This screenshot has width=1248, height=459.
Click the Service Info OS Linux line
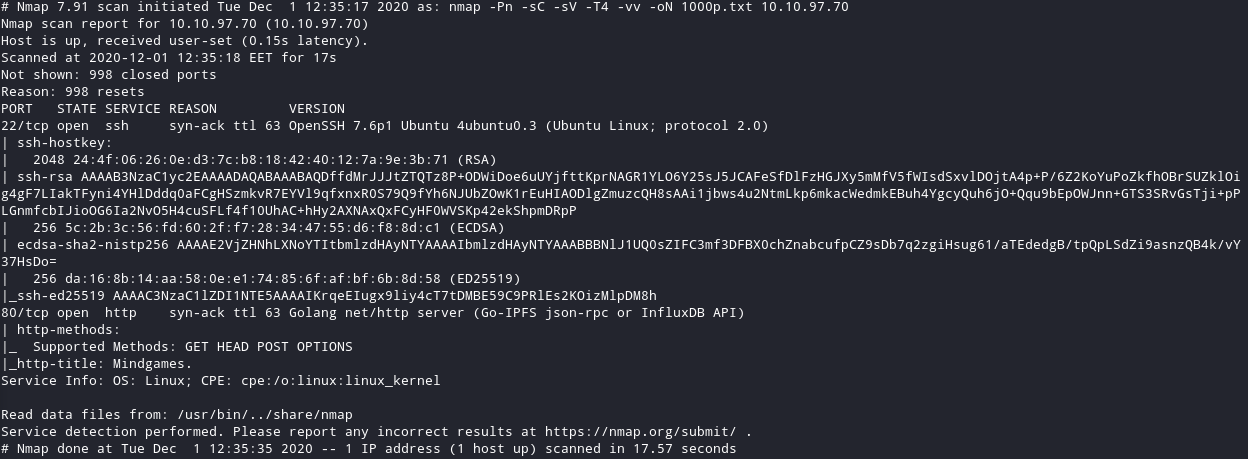click(221, 381)
